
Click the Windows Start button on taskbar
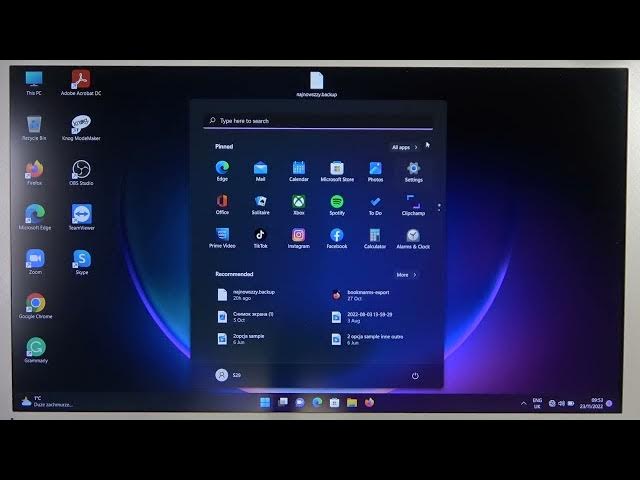pyautogui.click(x=265, y=402)
